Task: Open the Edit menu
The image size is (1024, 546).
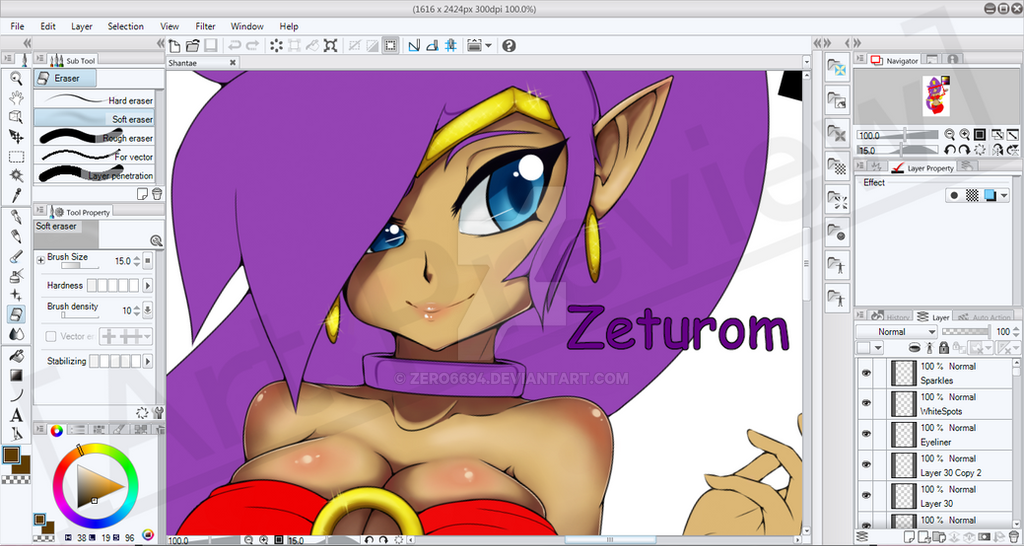Action: (48, 26)
